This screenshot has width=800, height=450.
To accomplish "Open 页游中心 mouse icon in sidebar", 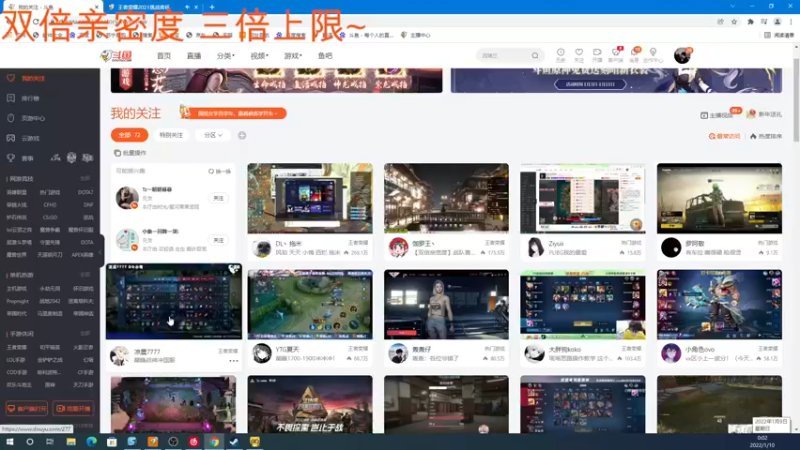I will point(11,118).
